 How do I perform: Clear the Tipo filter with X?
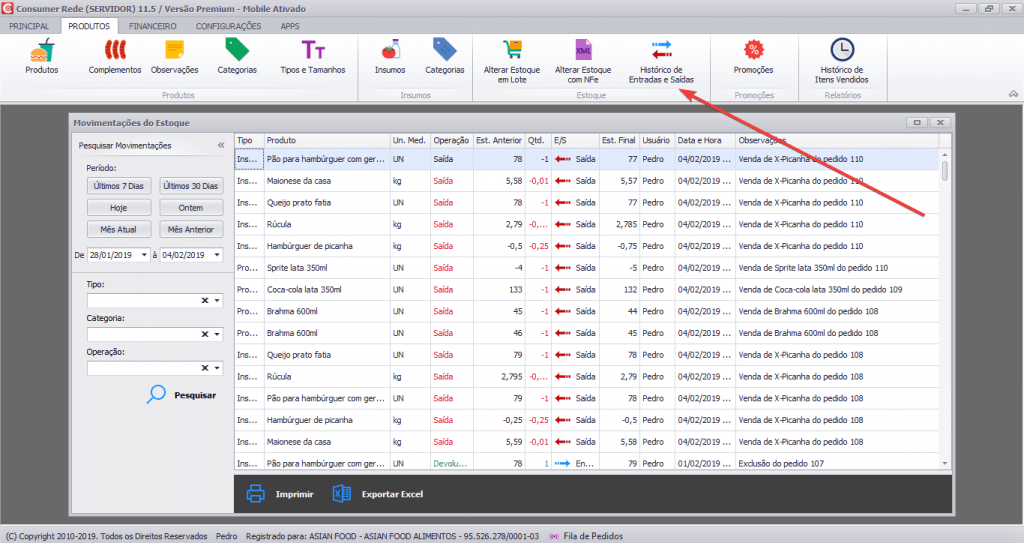(204, 301)
